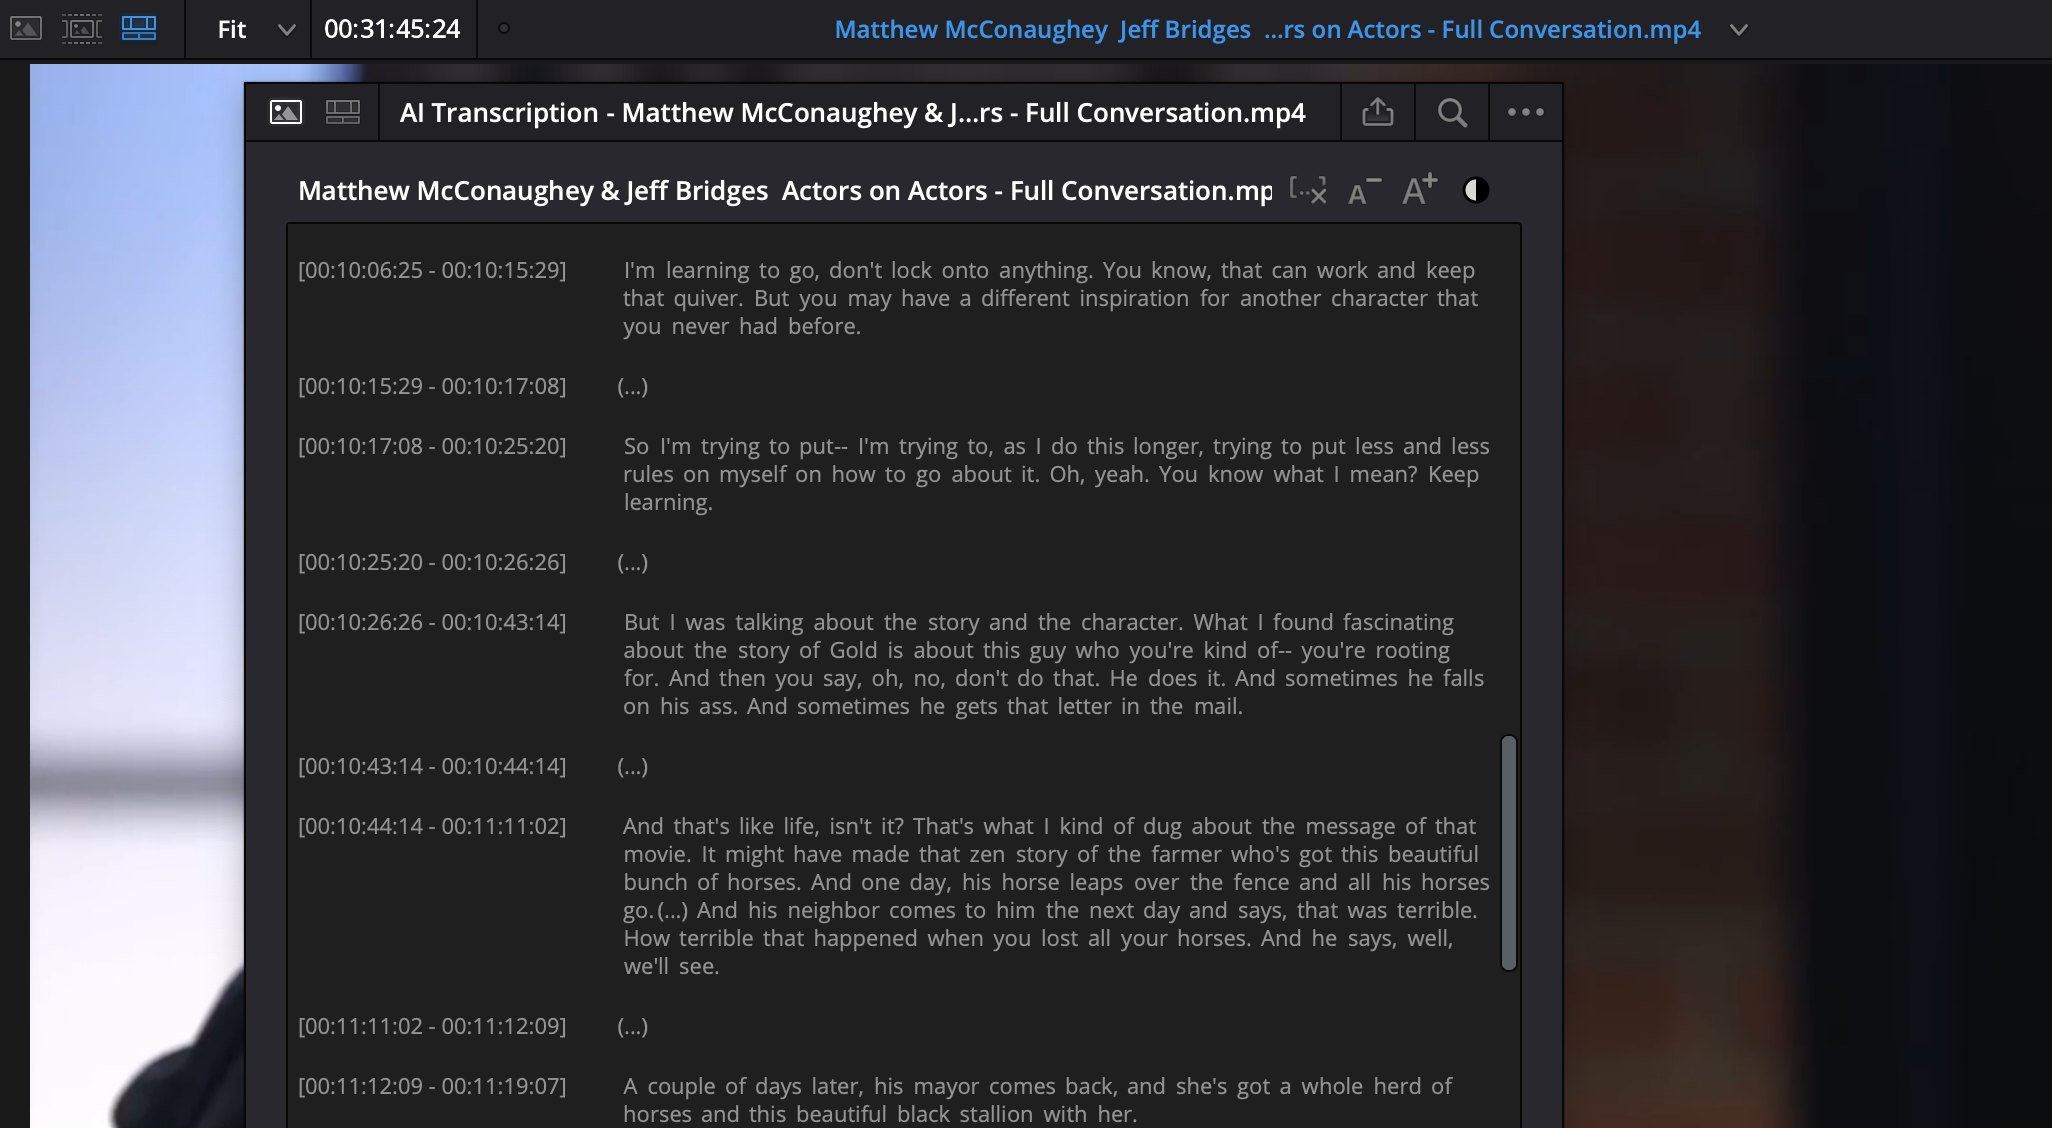Image resolution: width=2052 pixels, height=1128 pixels.
Task: Click timestamp [00:10:06:25 - 00:10:15:29]
Action: pos(432,270)
